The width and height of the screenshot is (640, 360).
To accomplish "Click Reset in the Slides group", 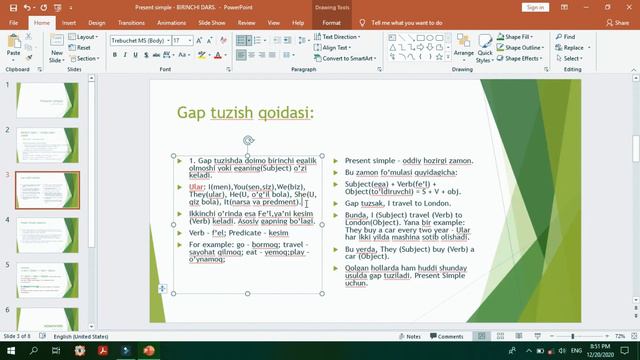I will (80, 47).
